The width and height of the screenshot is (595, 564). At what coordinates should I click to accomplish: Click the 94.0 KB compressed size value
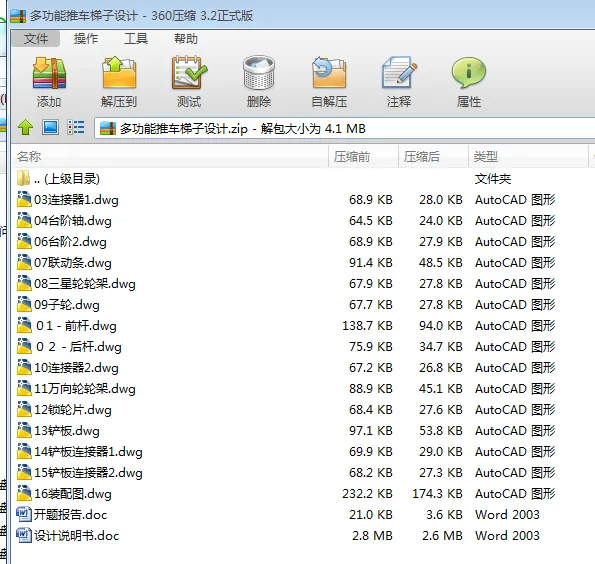tap(441, 325)
